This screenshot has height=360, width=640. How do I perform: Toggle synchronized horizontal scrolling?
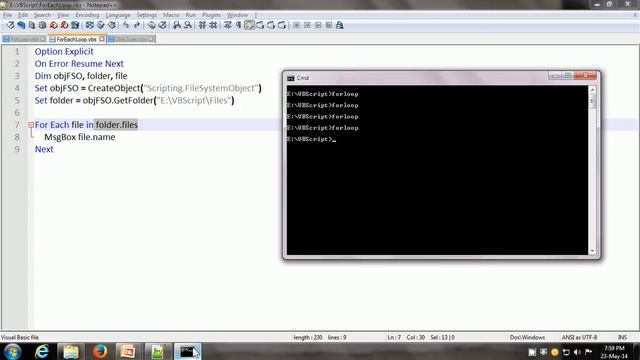point(213,25)
